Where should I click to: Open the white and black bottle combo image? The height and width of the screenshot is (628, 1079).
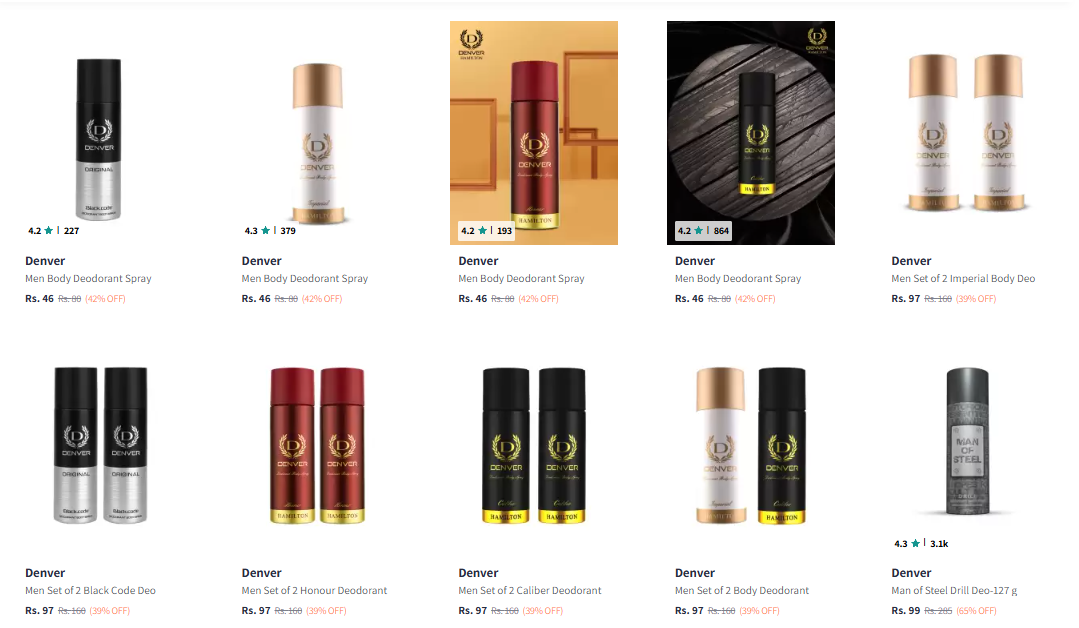pos(751,445)
